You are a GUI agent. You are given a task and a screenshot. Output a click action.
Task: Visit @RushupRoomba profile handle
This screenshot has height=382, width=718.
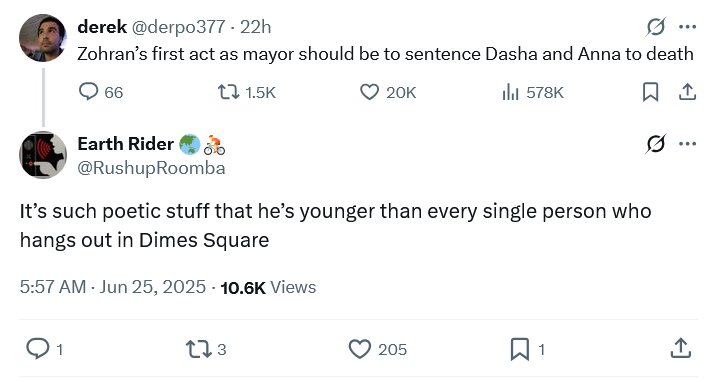pyautogui.click(x=151, y=168)
